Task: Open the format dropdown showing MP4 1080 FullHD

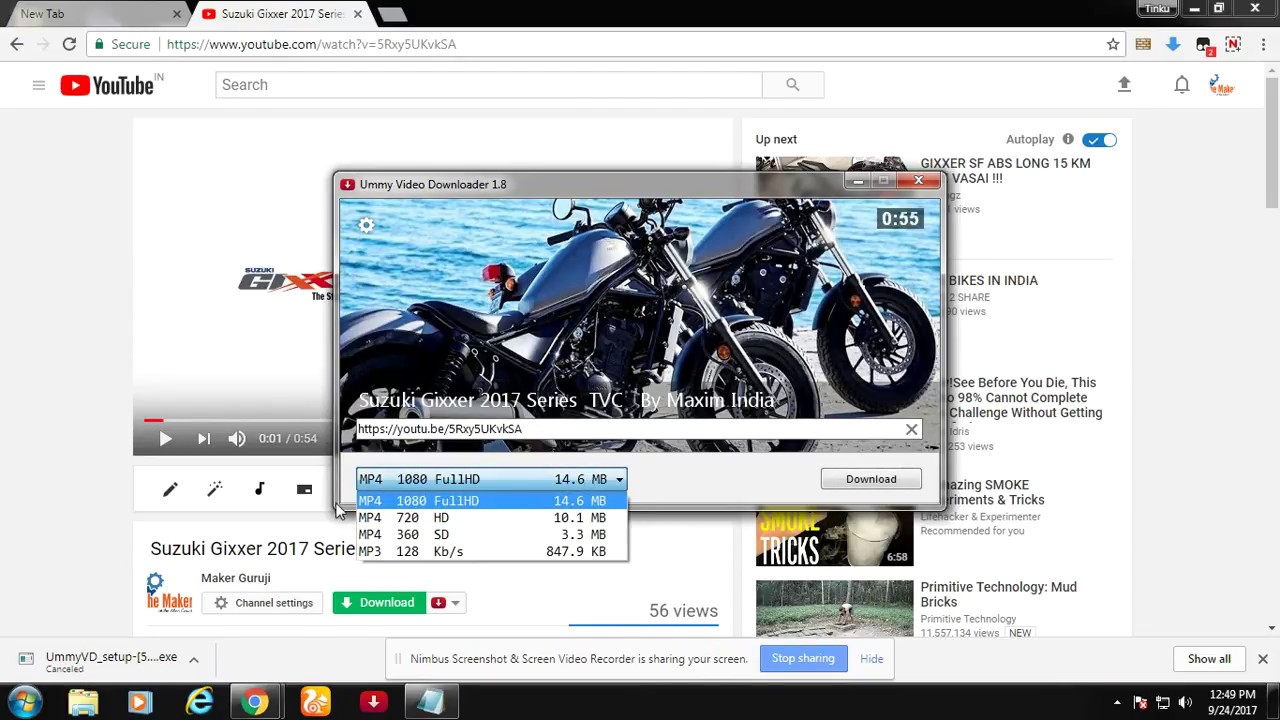Action: tap(491, 479)
